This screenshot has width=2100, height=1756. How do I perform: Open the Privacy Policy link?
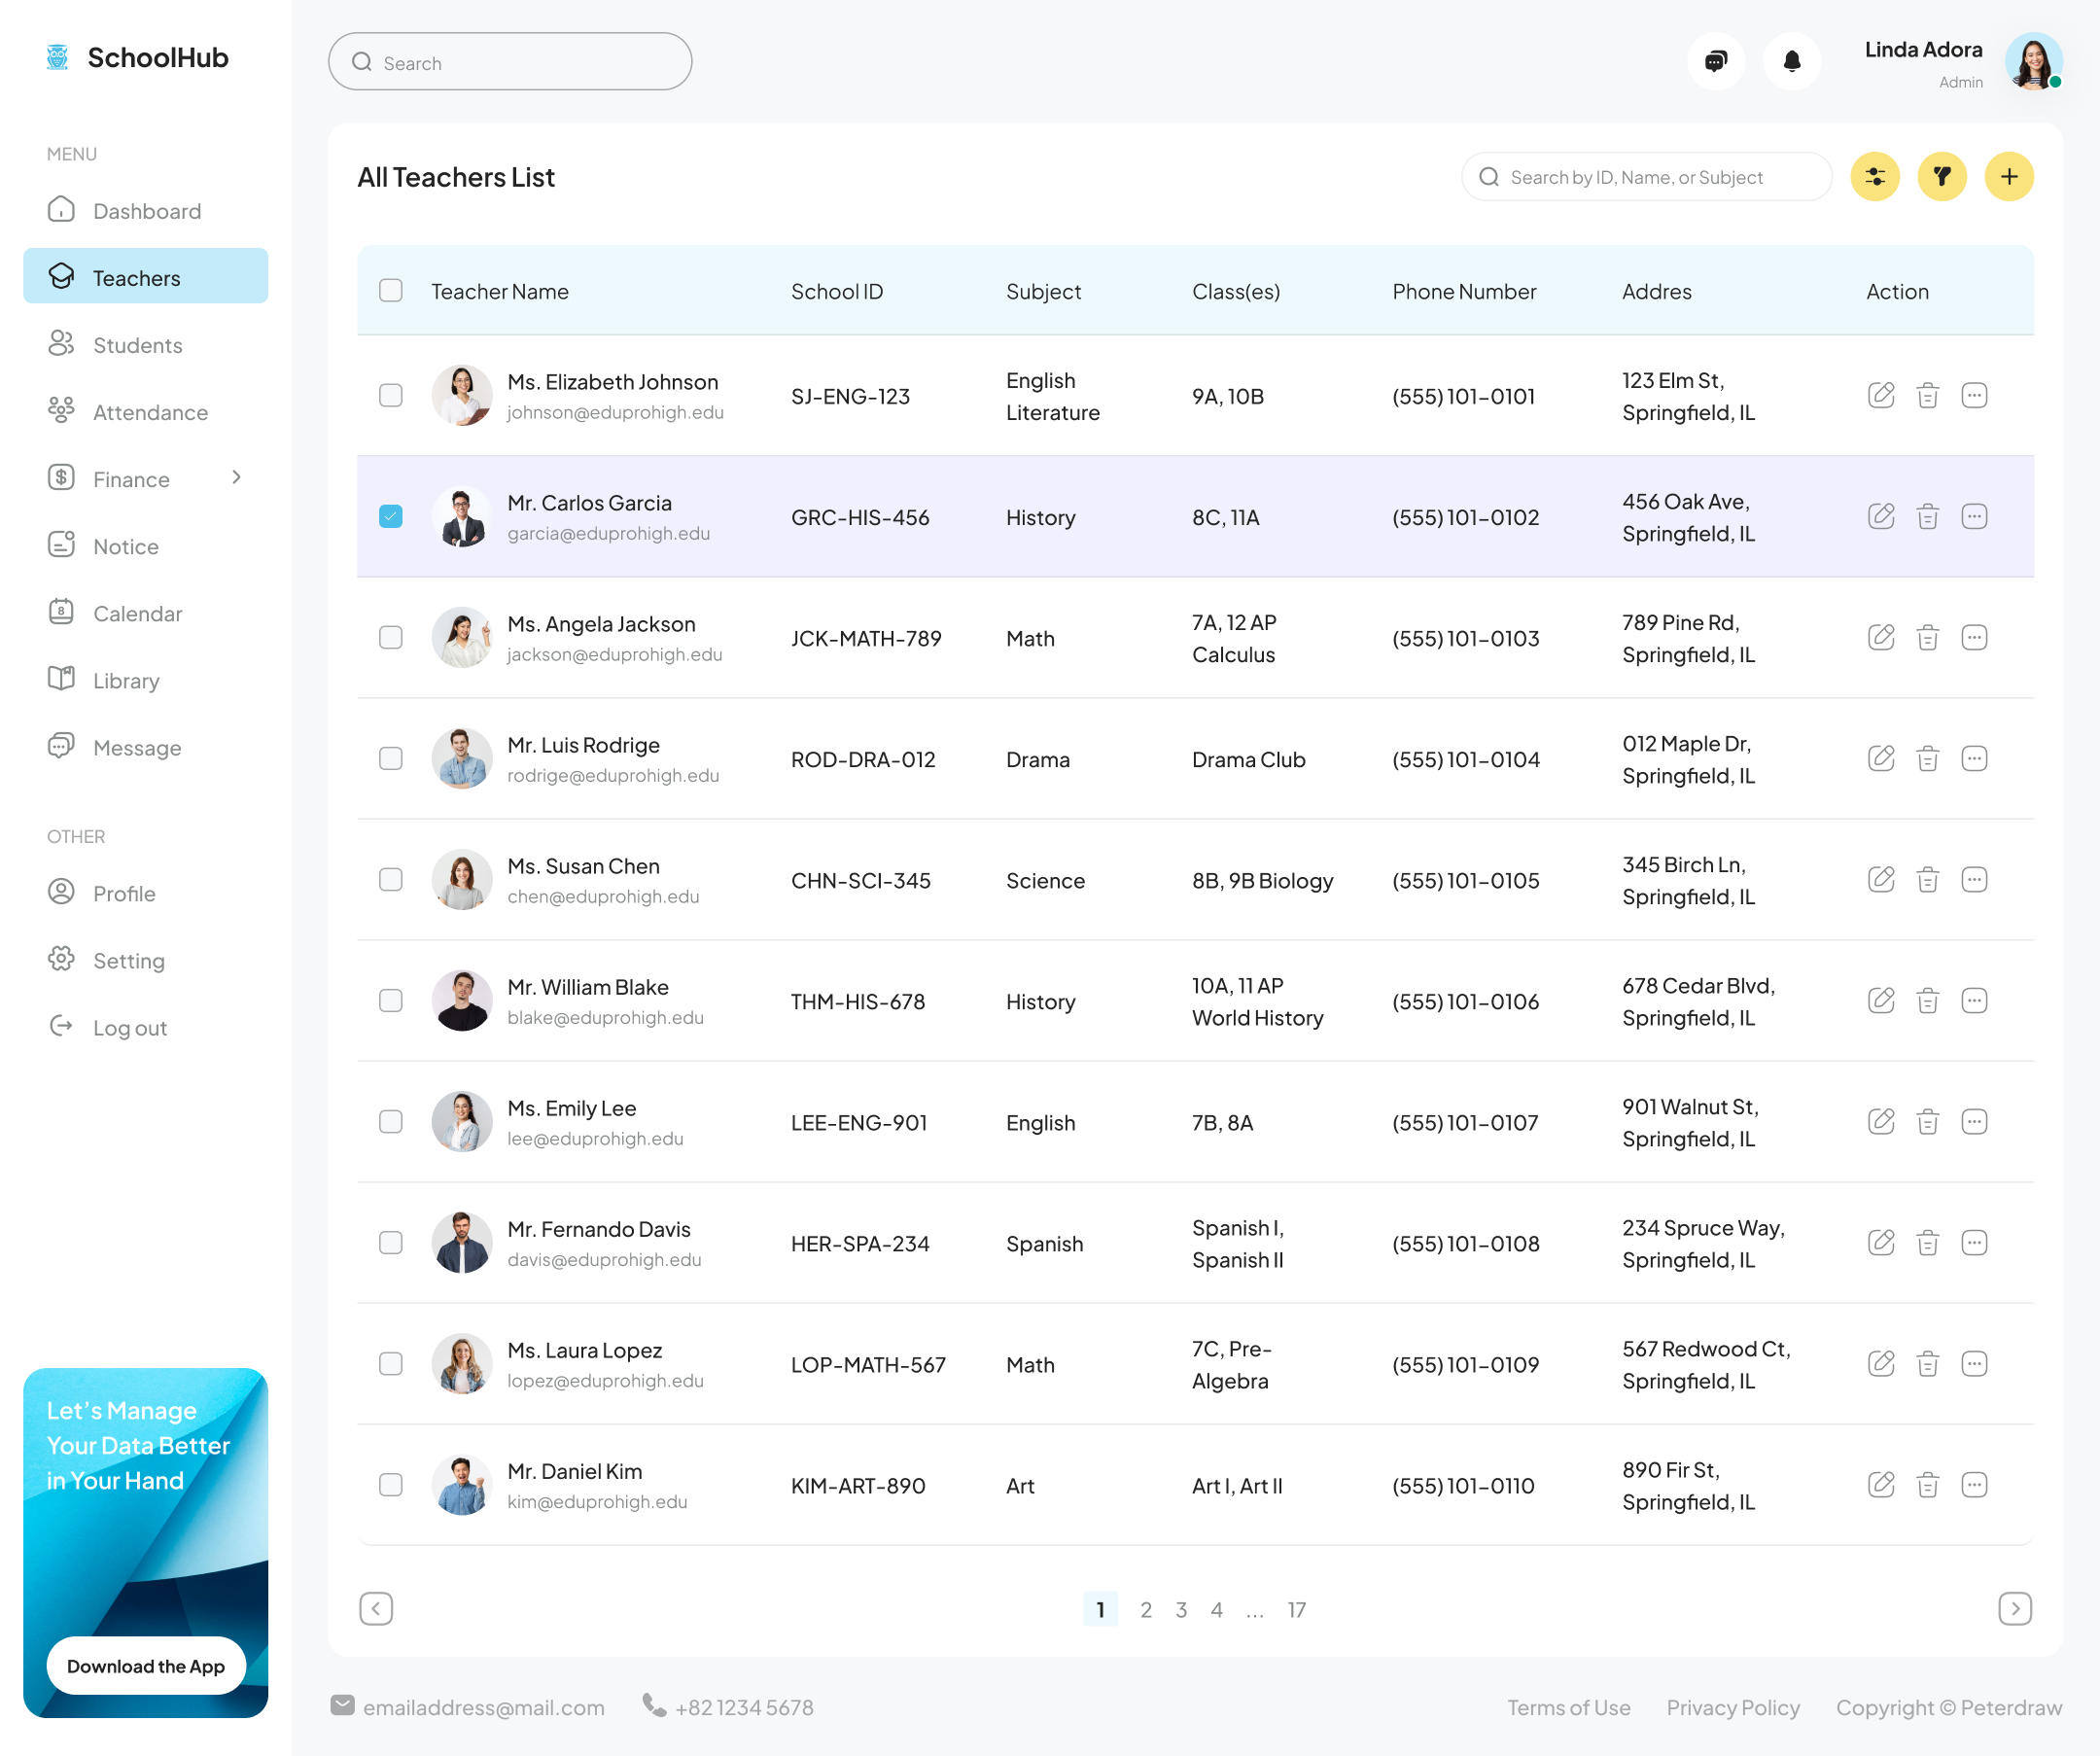tap(1733, 1707)
